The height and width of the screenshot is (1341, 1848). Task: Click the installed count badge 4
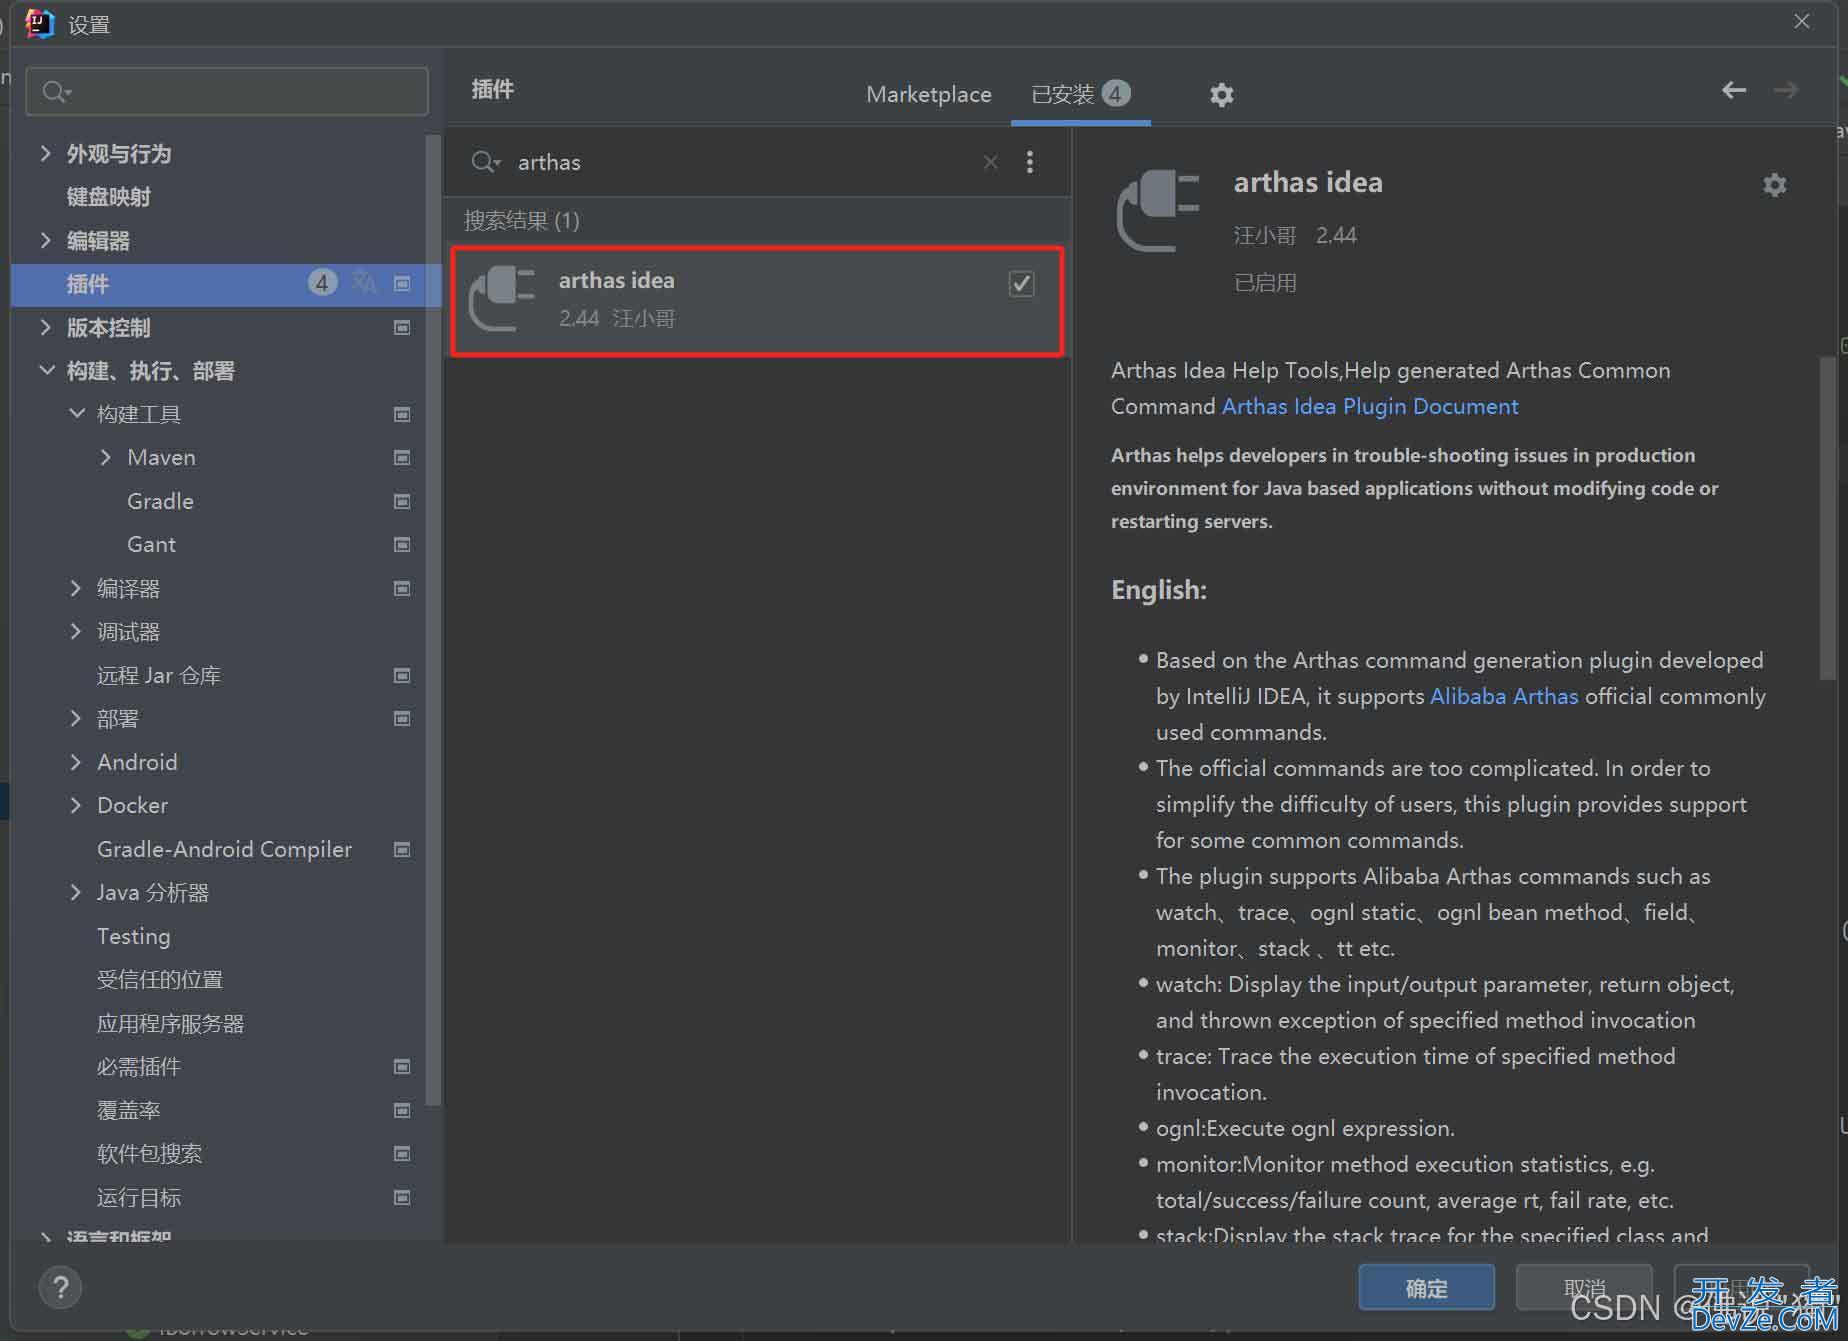pos(1116,93)
